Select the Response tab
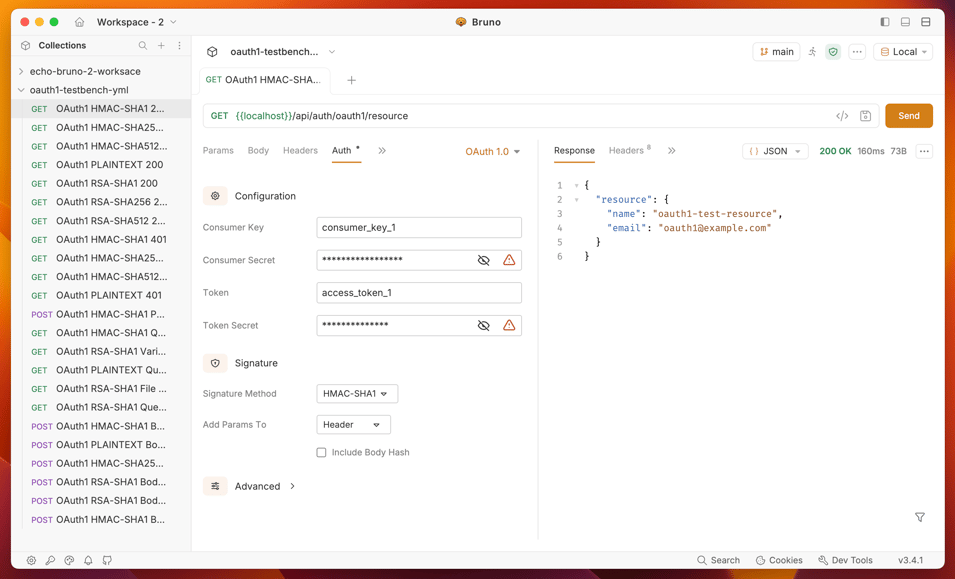Image resolution: width=955 pixels, height=579 pixels. click(x=574, y=150)
